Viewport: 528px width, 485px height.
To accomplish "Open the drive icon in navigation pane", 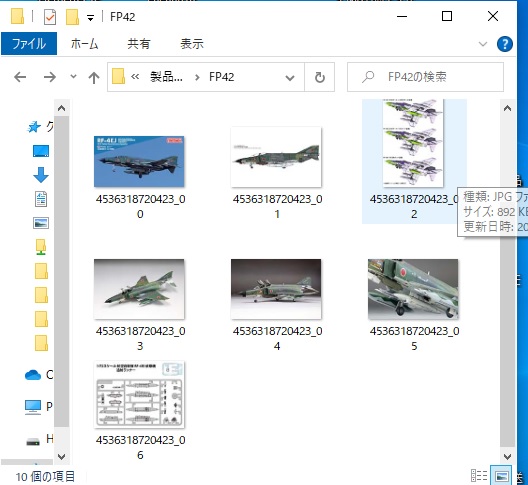I will pos(33,442).
